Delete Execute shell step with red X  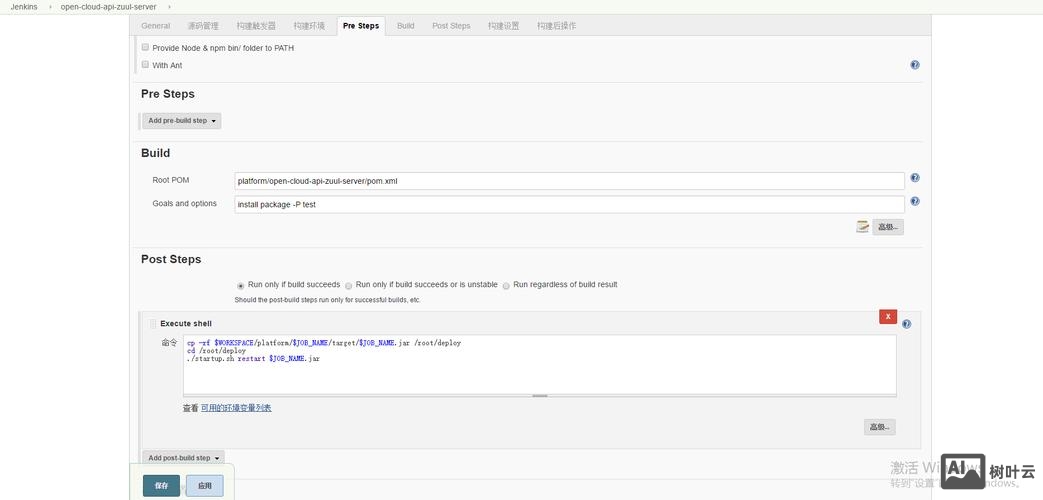point(888,317)
